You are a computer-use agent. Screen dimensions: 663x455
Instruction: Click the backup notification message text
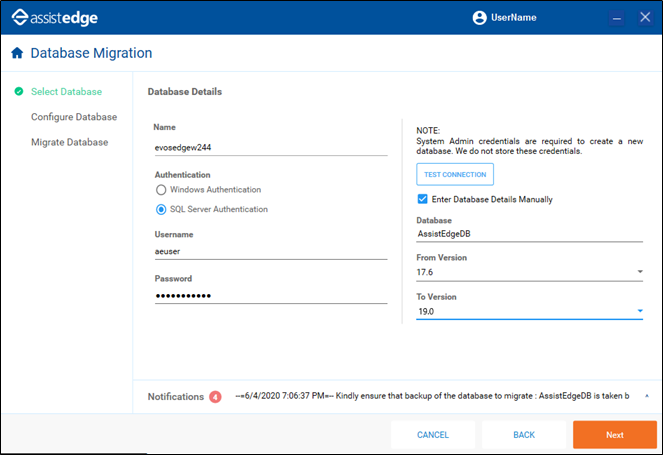(432, 396)
